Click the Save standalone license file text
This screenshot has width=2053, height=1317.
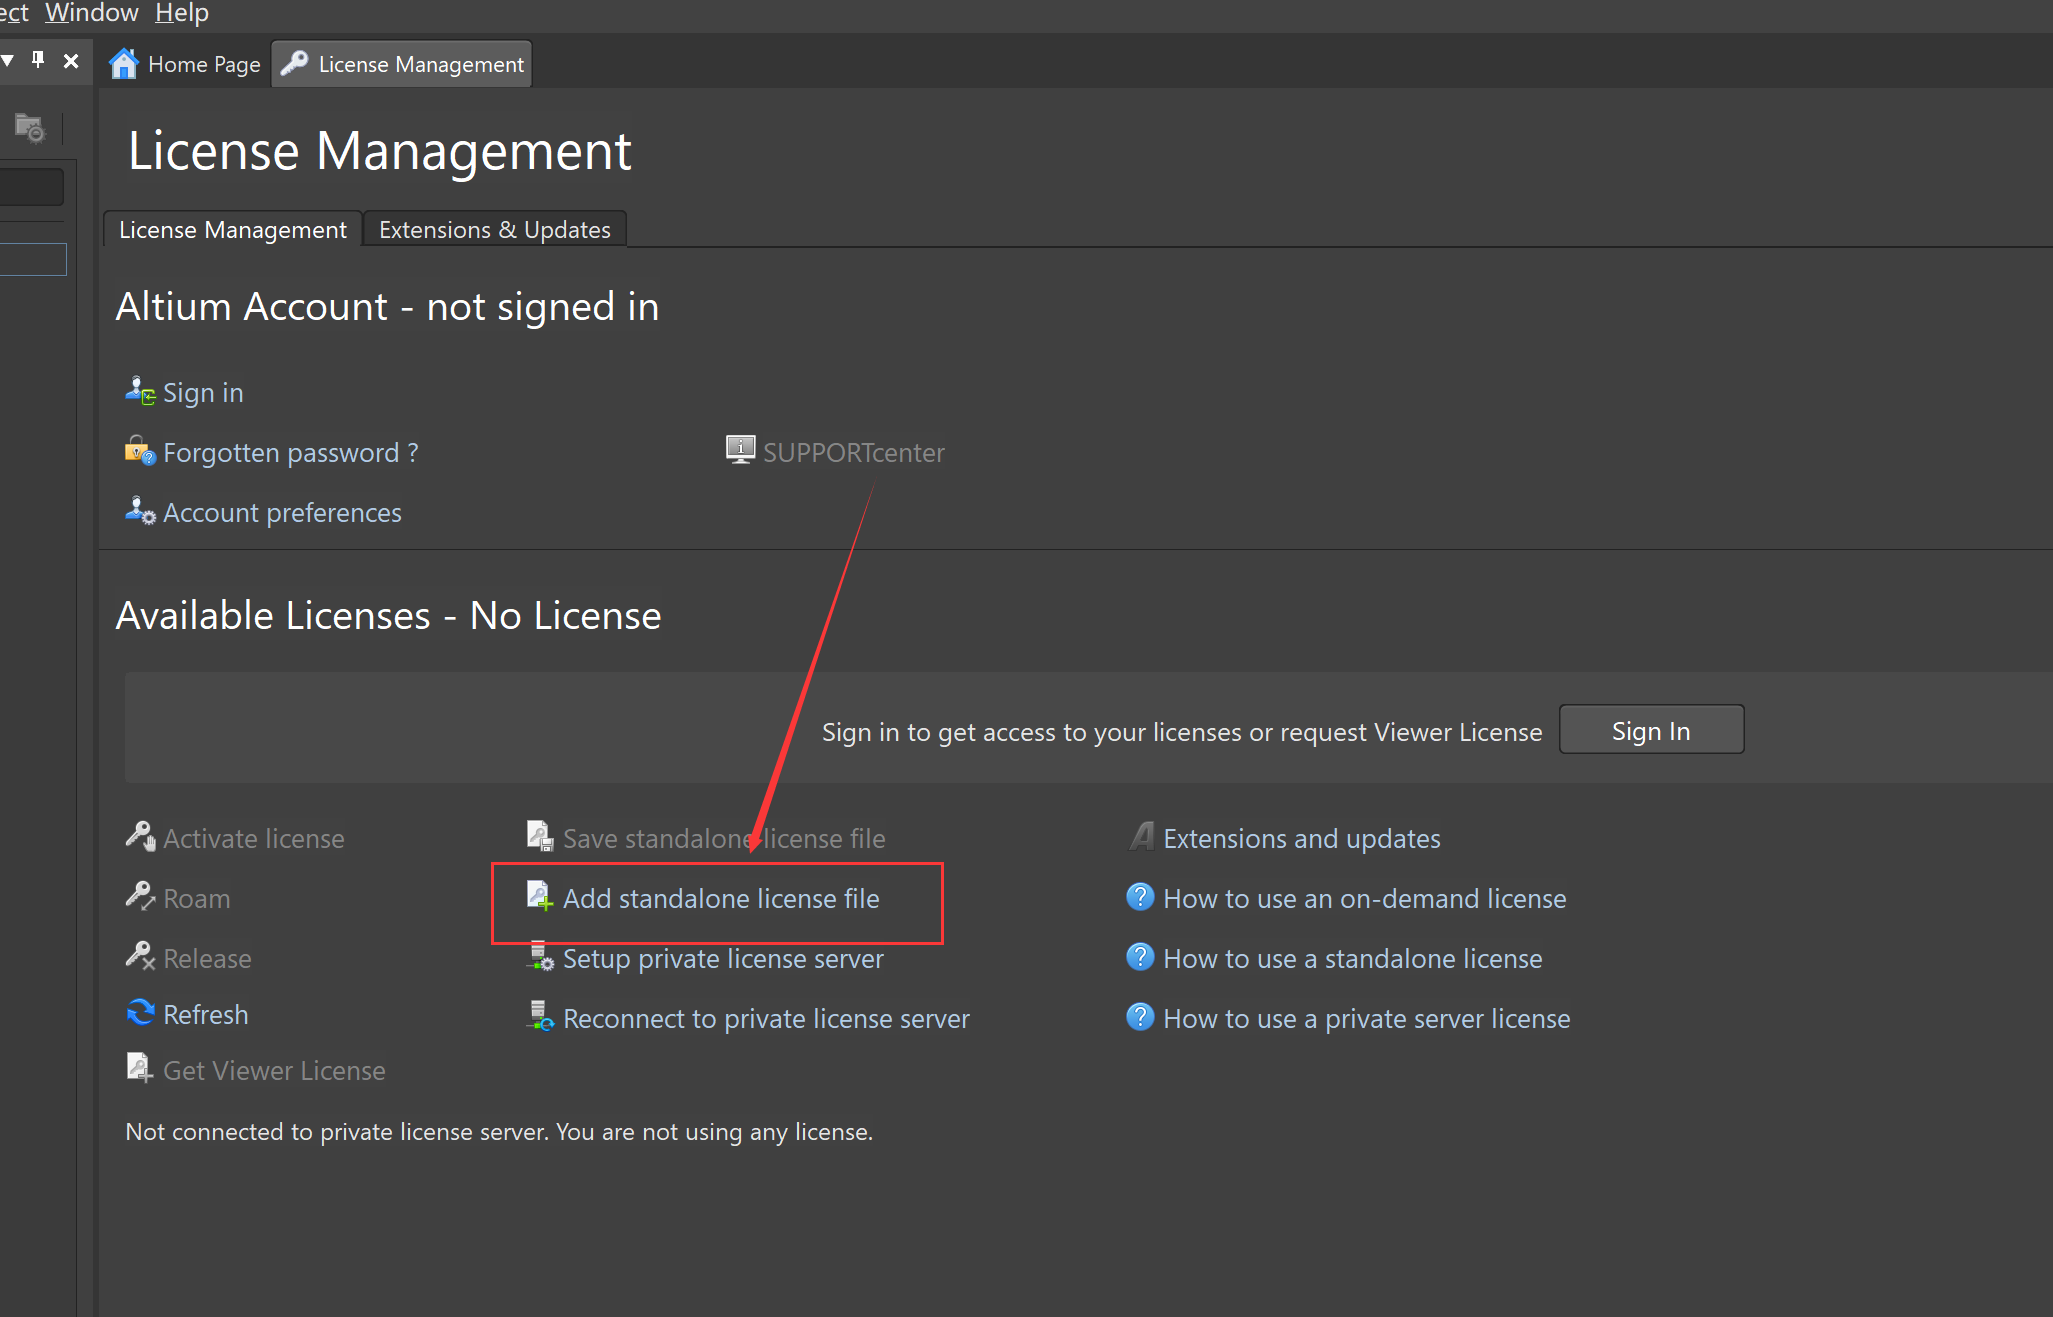724,839
